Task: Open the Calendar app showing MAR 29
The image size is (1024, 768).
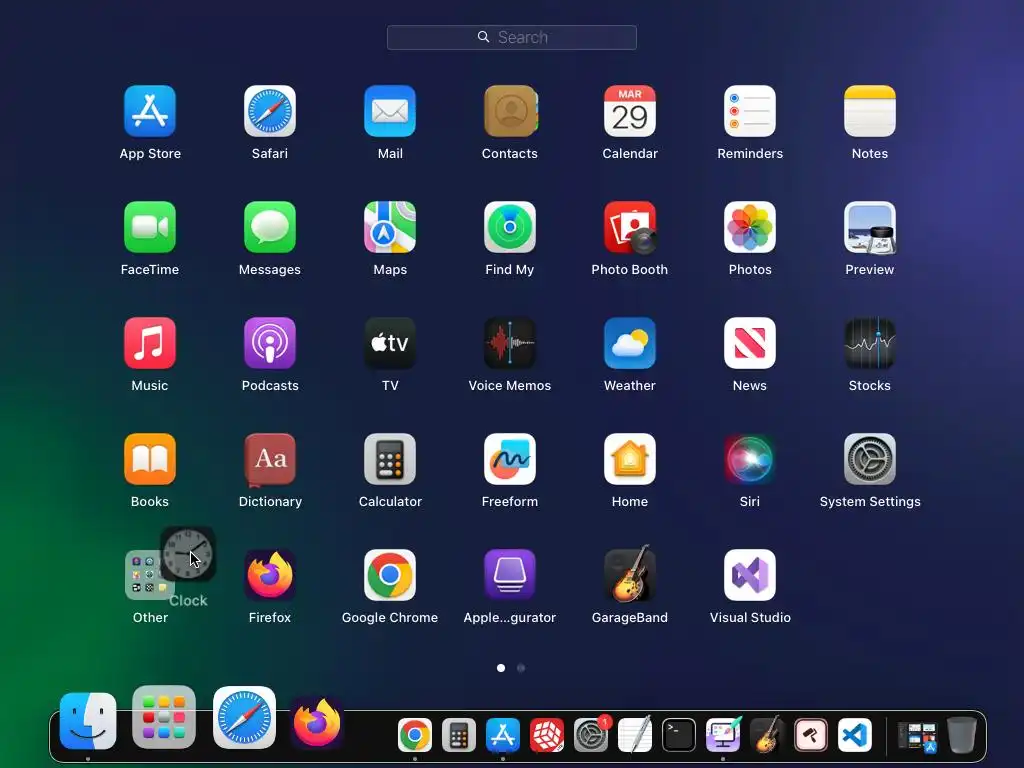Action: tap(630, 111)
